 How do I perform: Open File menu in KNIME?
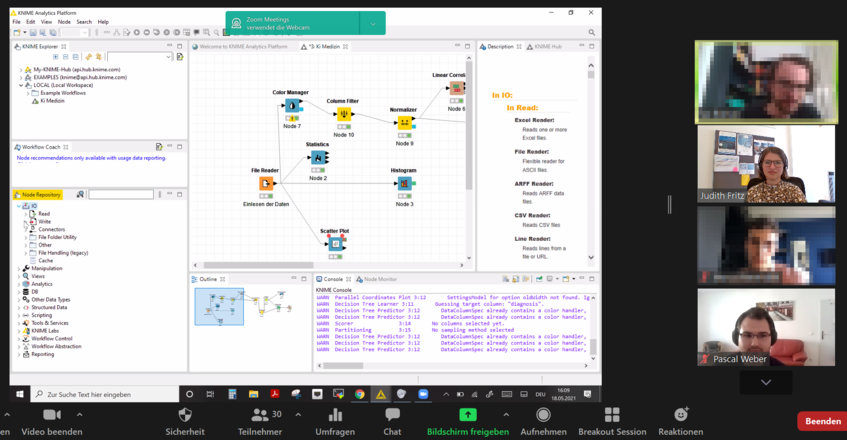click(17, 22)
